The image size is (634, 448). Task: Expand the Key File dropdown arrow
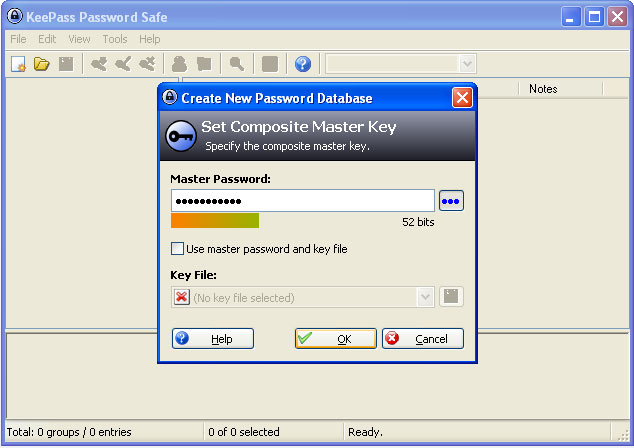tap(425, 298)
